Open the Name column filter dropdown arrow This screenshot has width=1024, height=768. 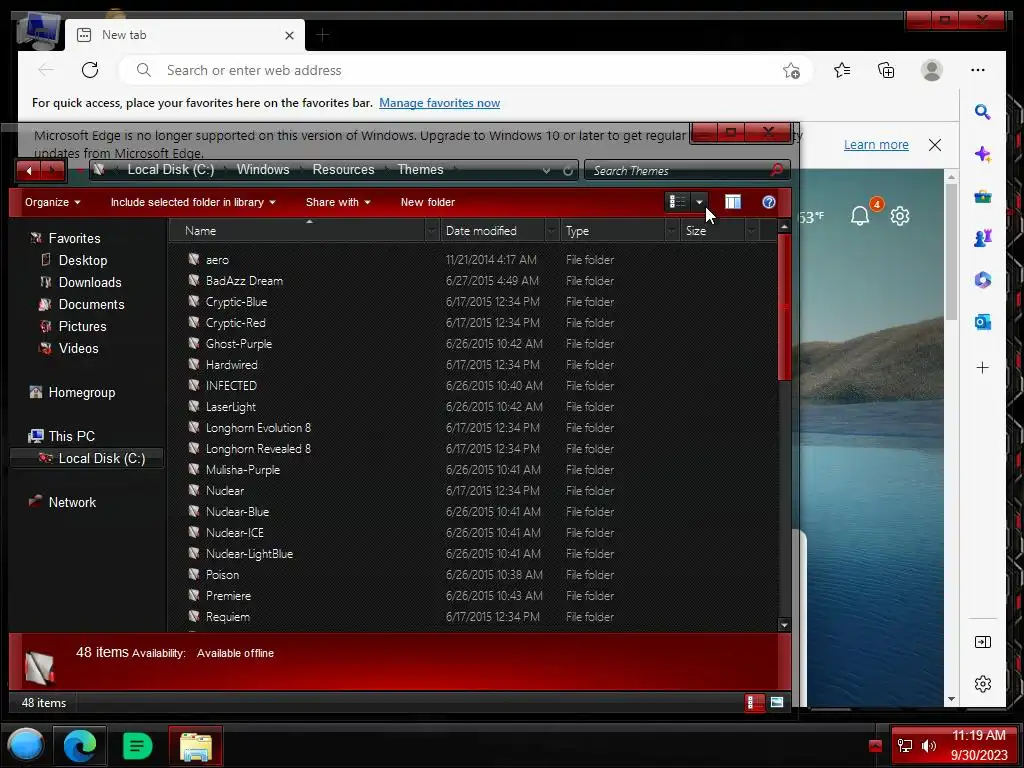click(432, 231)
